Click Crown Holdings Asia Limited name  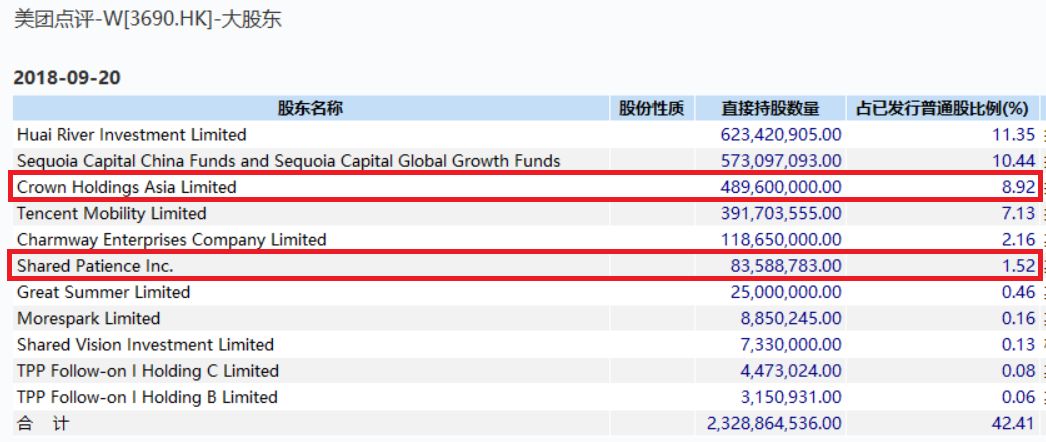click(126, 187)
